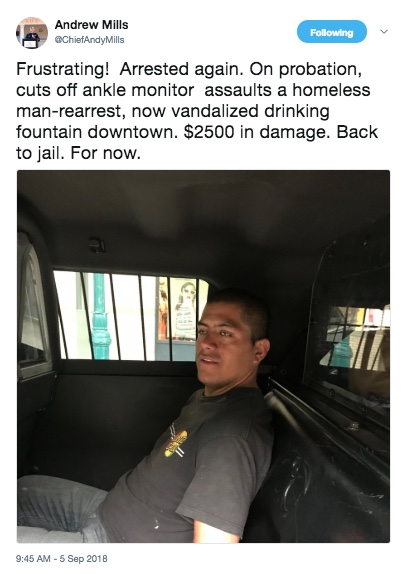Visit the @ChiefAndyMills handle link

pyautogui.click(x=89, y=40)
